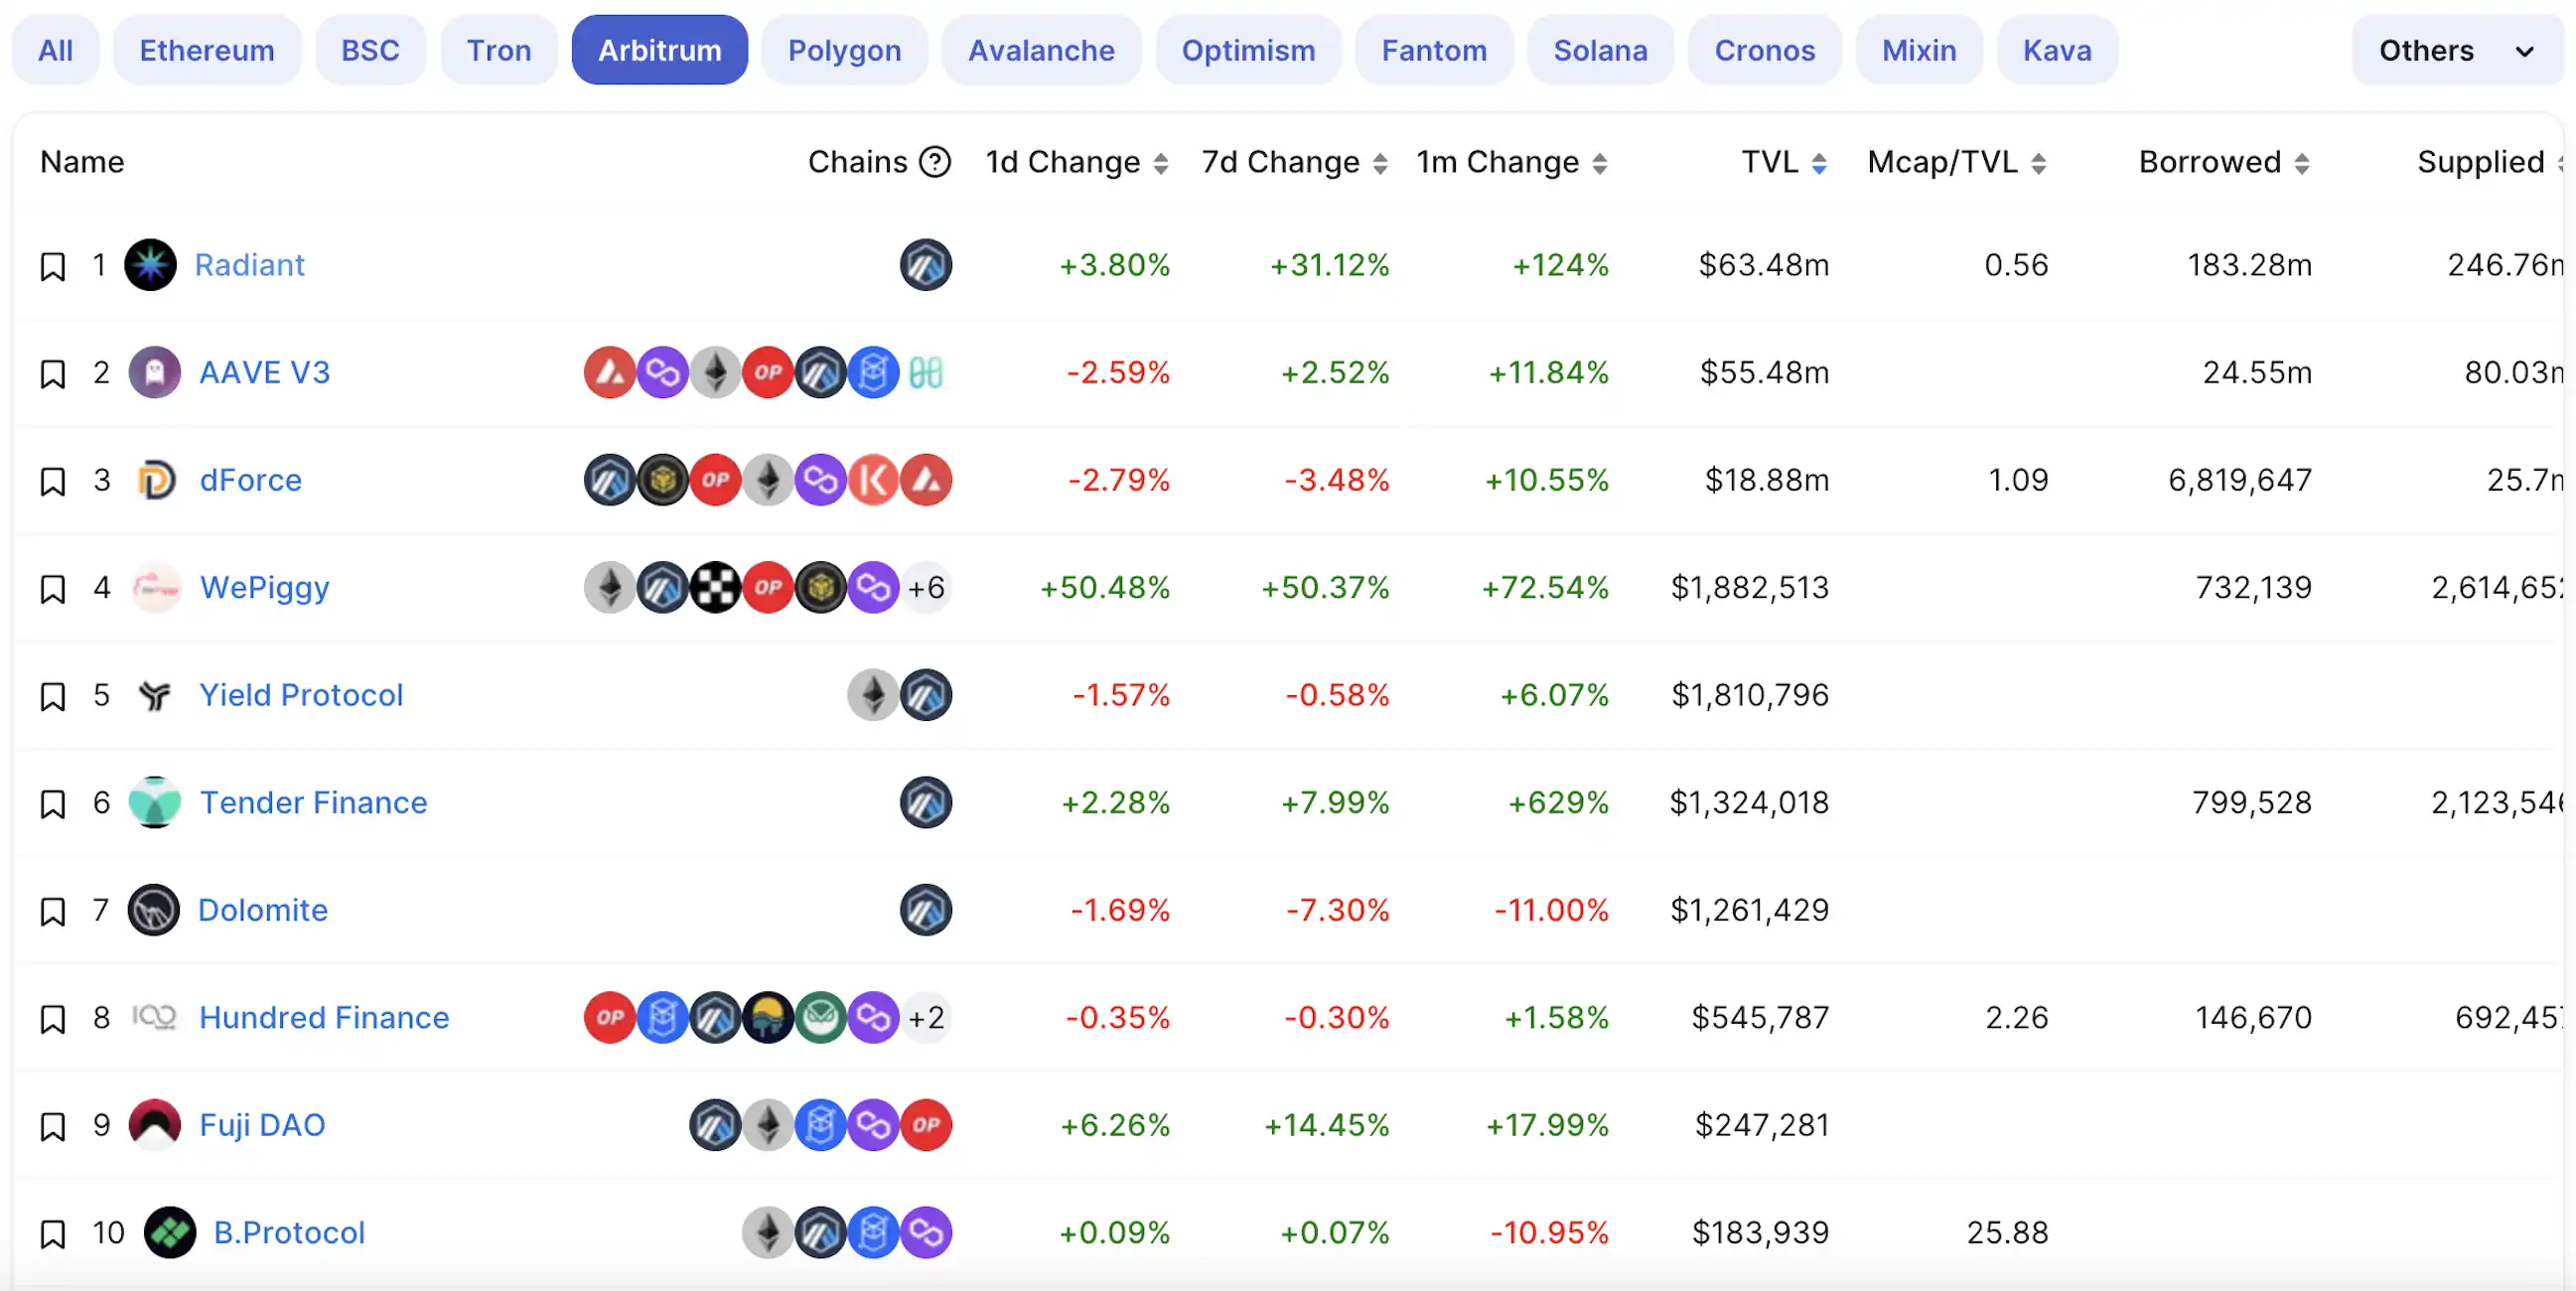Screen dimensions: 2576x1291
Task: Click Optimism chain icon in Fuji DAO row
Action: coord(926,1125)
